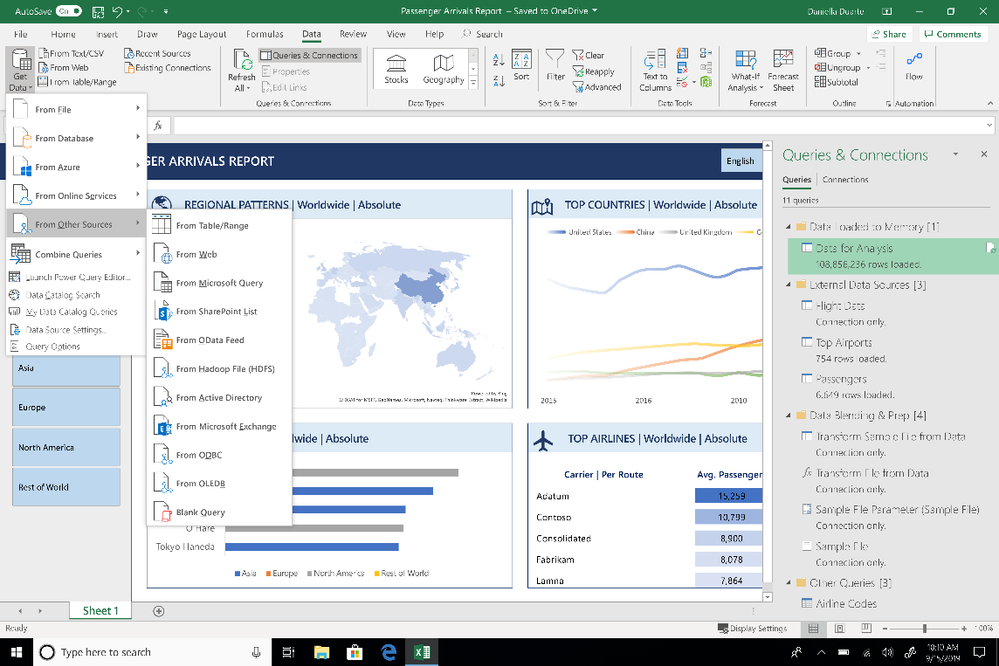
Task: Select the Geography data type
Action: [x=443, y=69]
